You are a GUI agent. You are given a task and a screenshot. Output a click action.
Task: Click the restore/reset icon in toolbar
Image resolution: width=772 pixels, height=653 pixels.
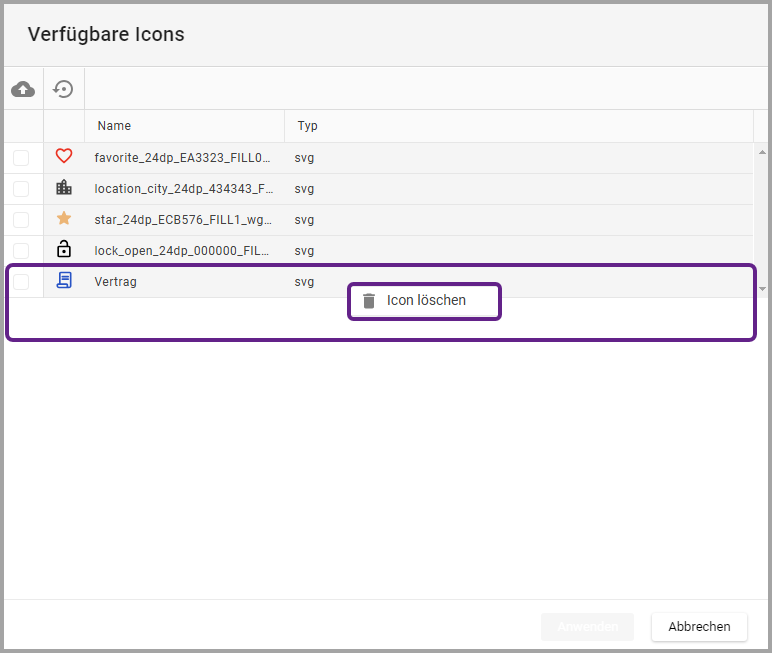64,90
